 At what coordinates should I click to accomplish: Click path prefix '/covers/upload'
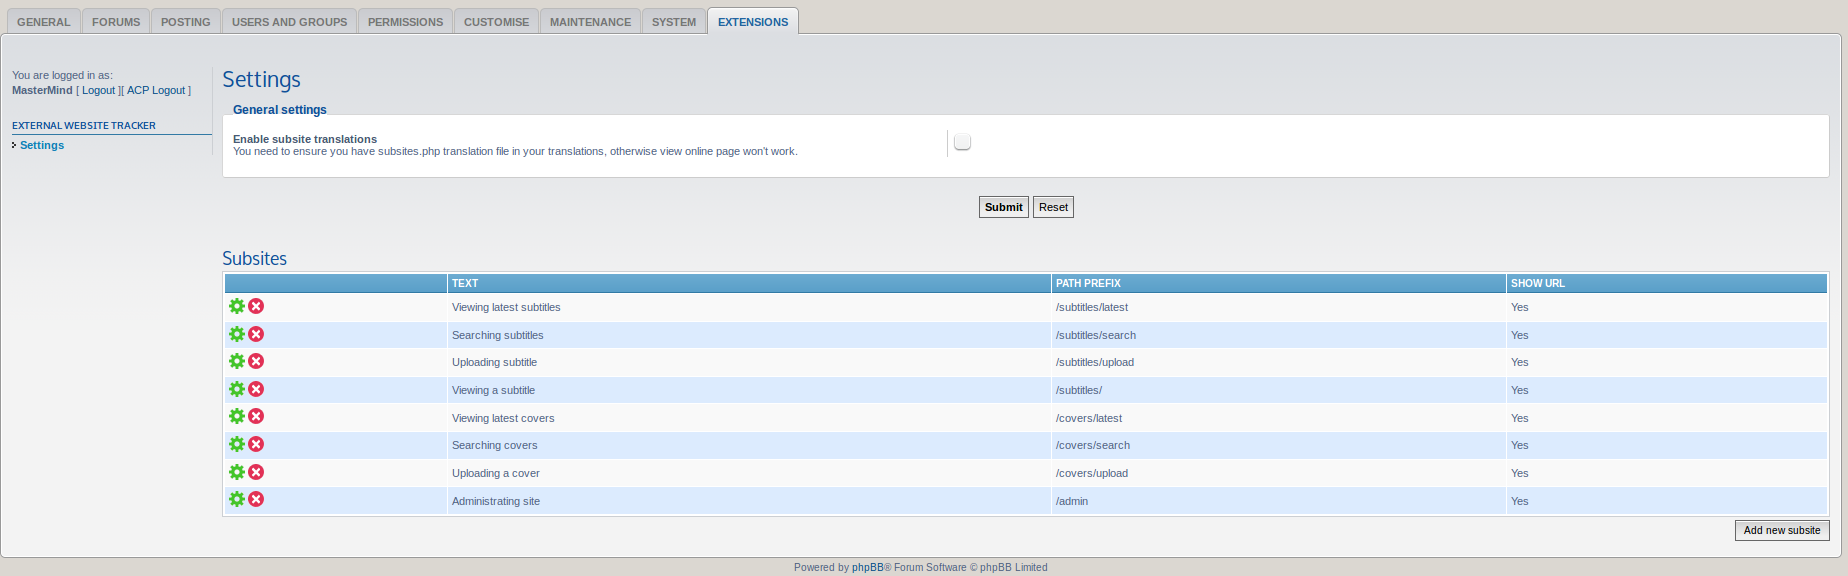click(x=1092, y=473)
